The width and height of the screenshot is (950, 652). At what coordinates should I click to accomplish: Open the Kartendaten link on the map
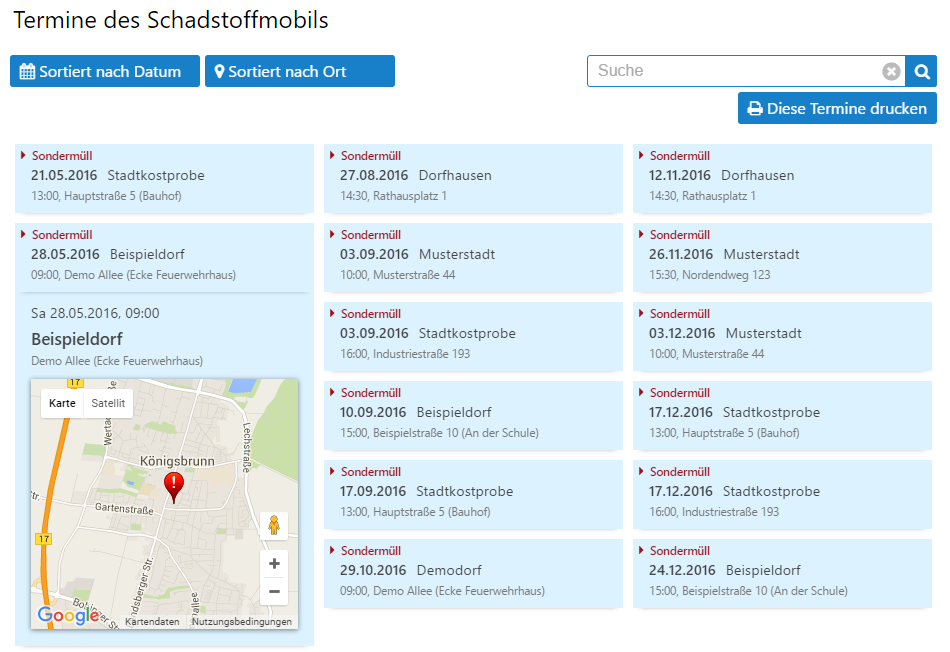tap(152, 622)
